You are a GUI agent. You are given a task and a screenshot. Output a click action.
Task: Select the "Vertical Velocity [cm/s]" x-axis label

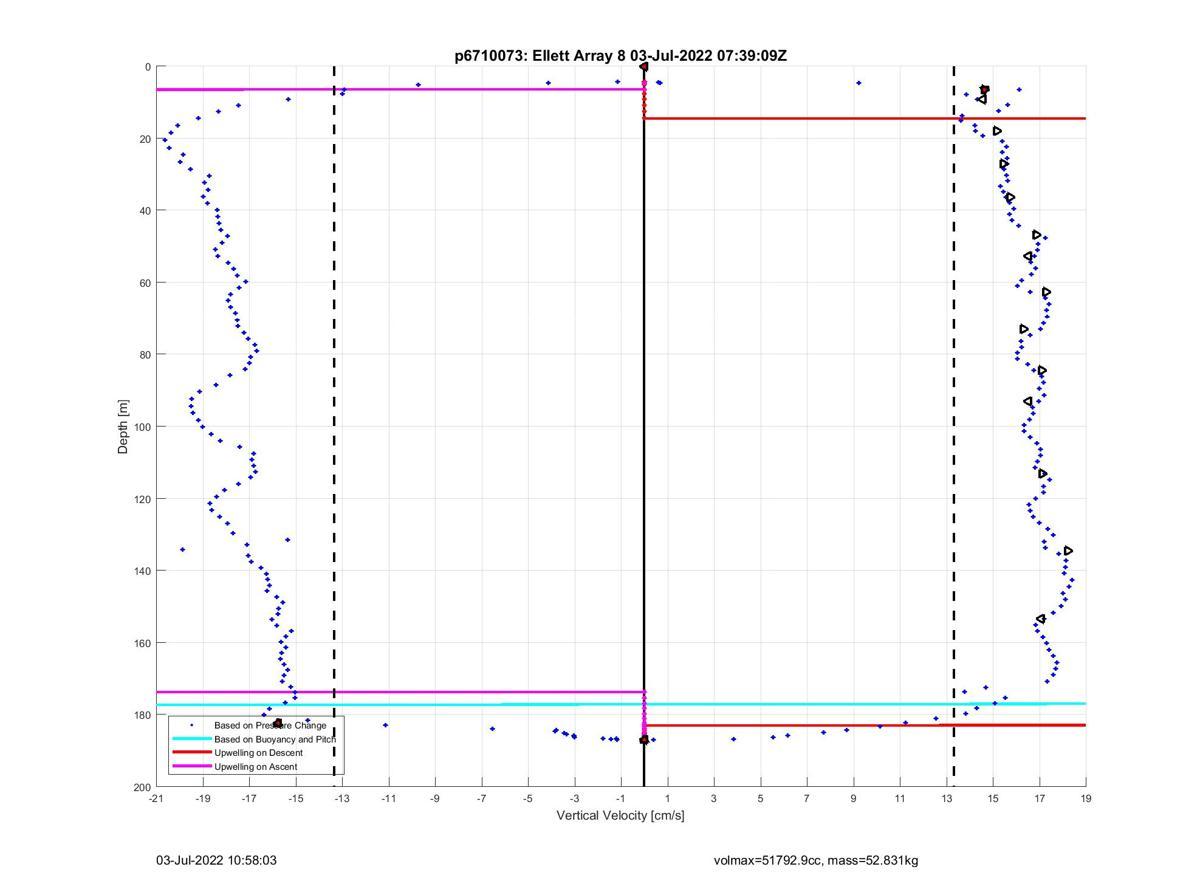pos(620,816)
